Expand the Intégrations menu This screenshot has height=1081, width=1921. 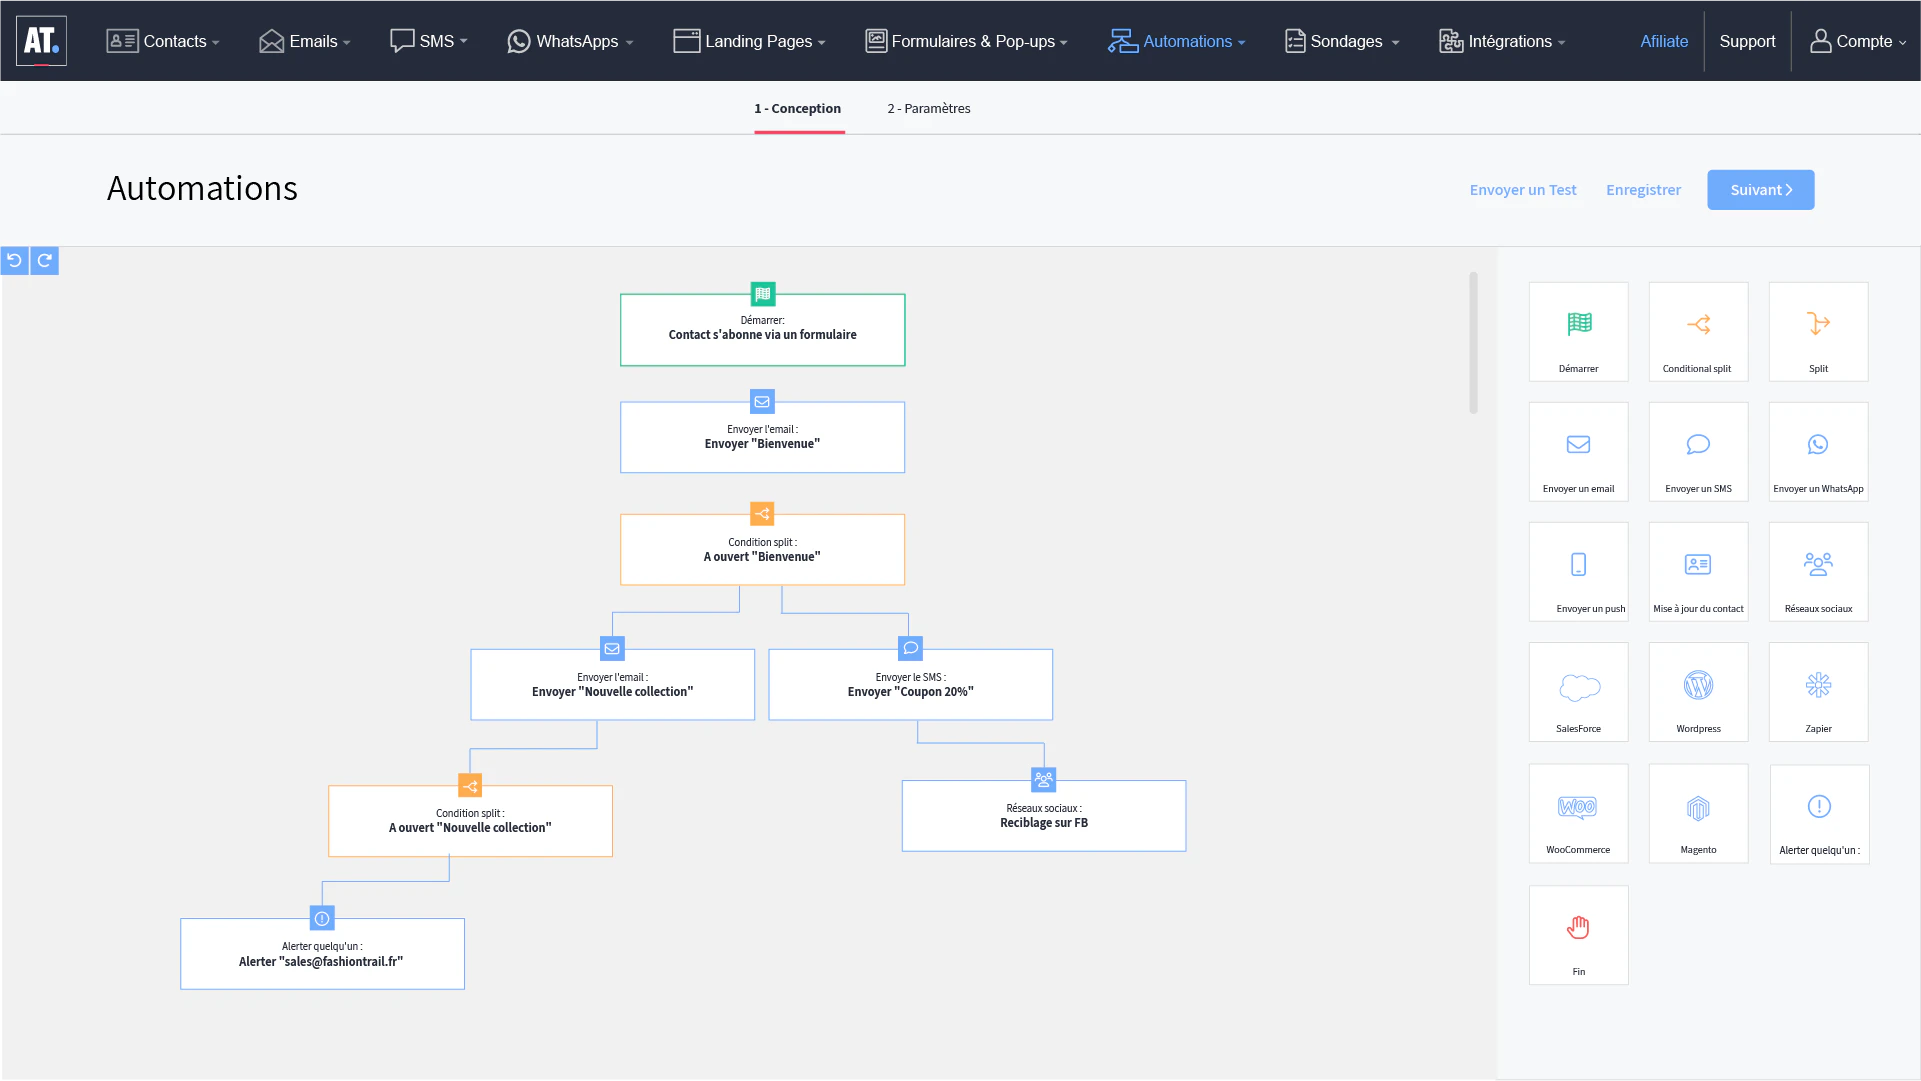1502,41
